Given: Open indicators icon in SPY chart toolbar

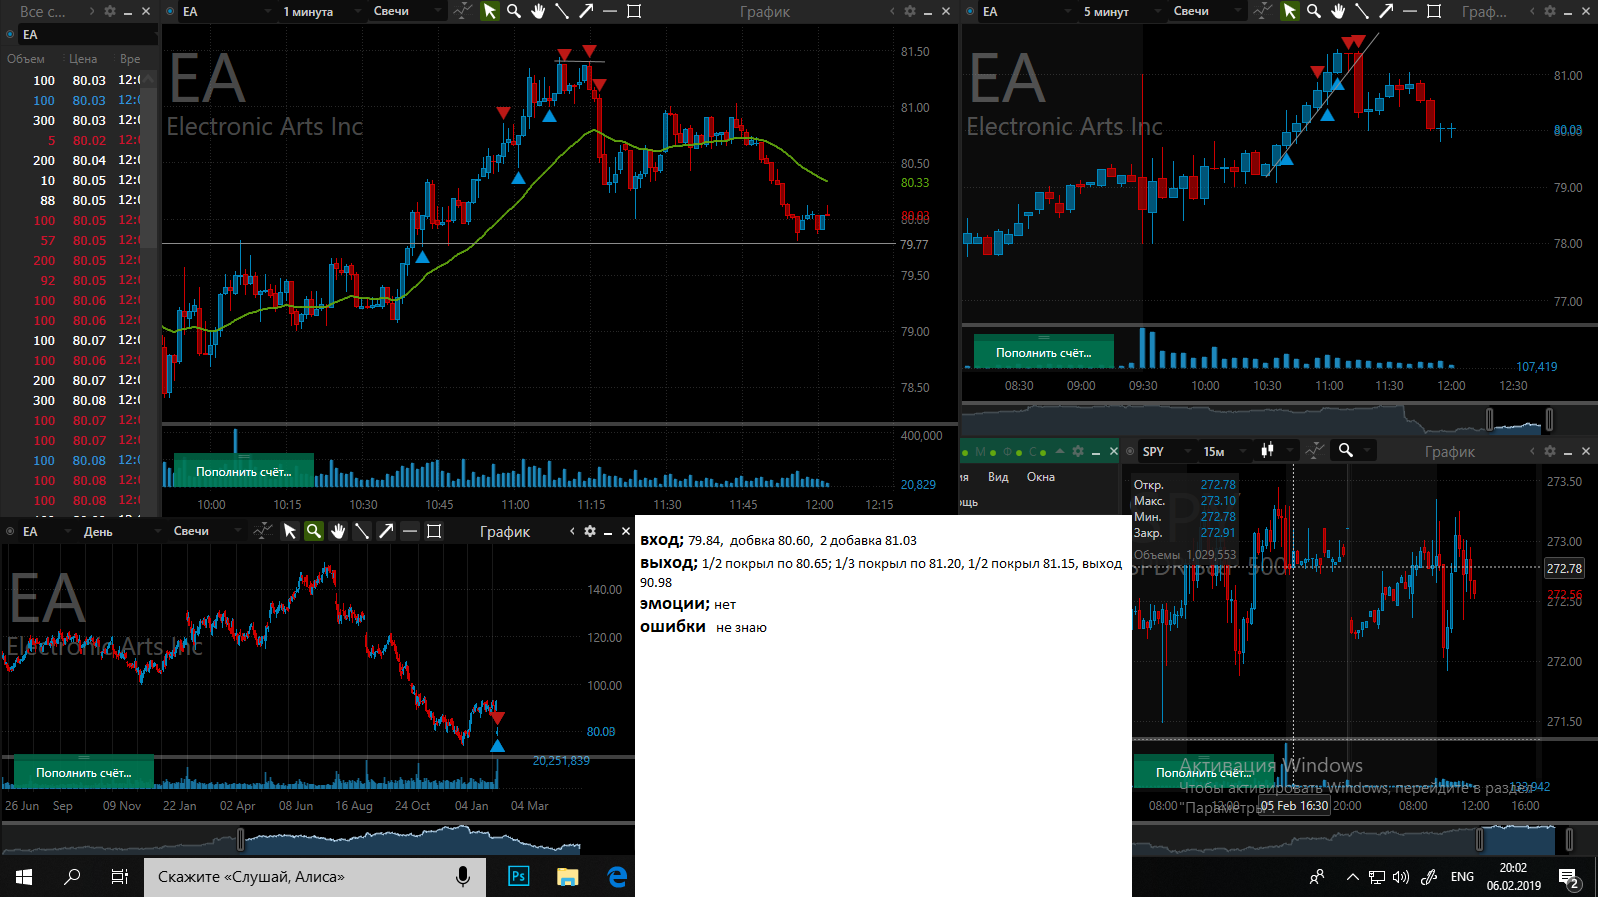Looking at the screenshot, I should pyautogui.click(x=1315, y=451).
